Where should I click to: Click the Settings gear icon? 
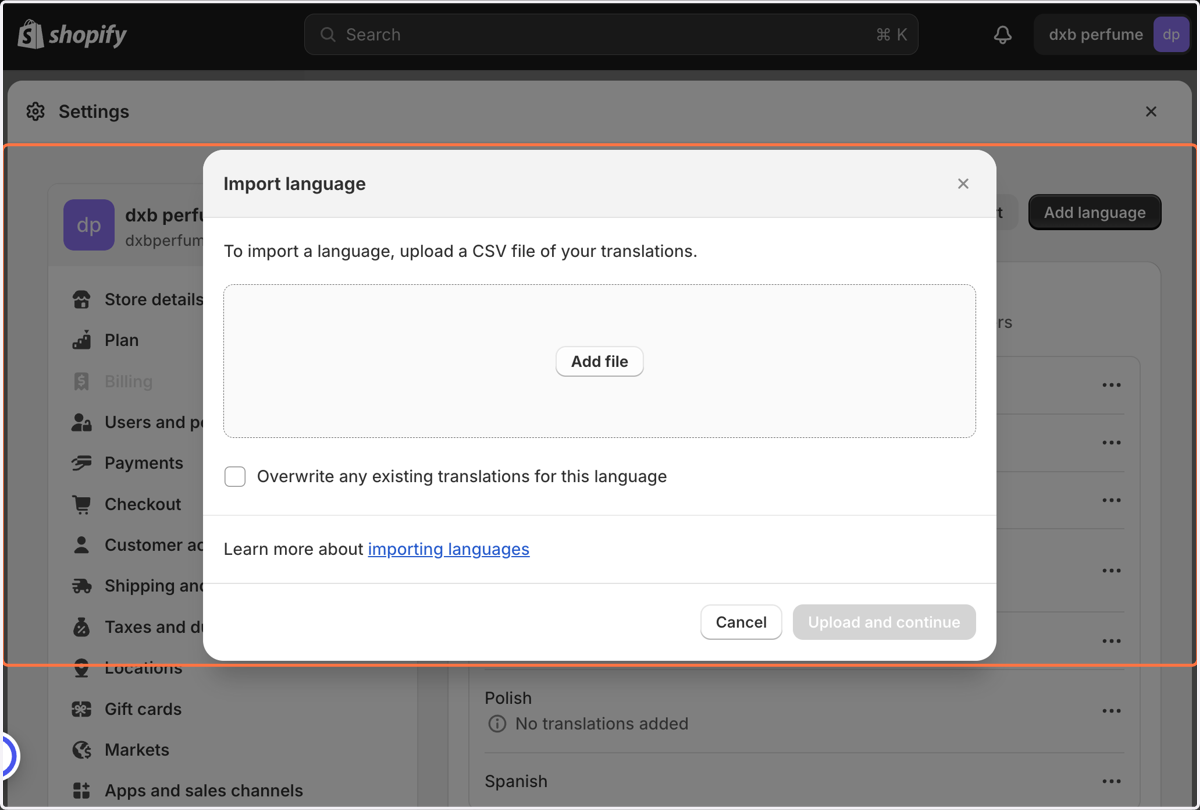36,112
